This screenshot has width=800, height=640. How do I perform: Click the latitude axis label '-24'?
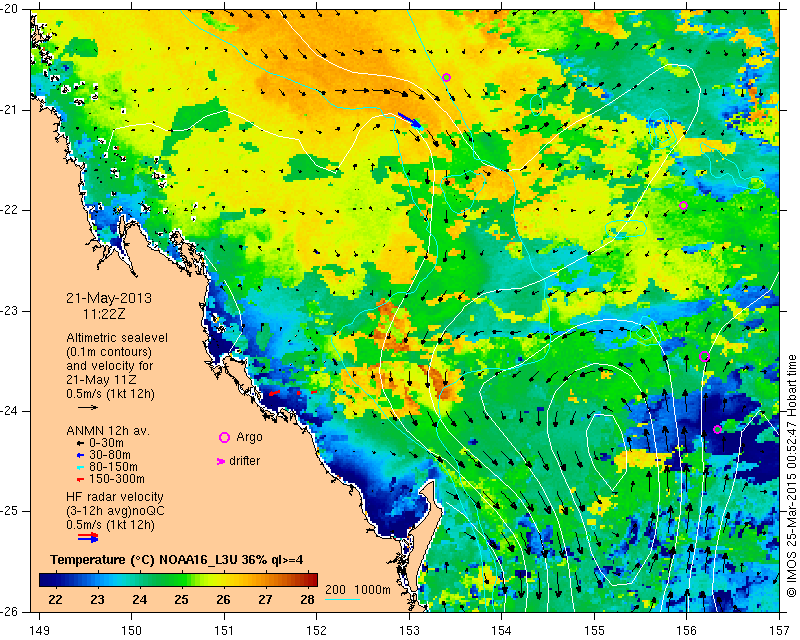coord(10,411)
